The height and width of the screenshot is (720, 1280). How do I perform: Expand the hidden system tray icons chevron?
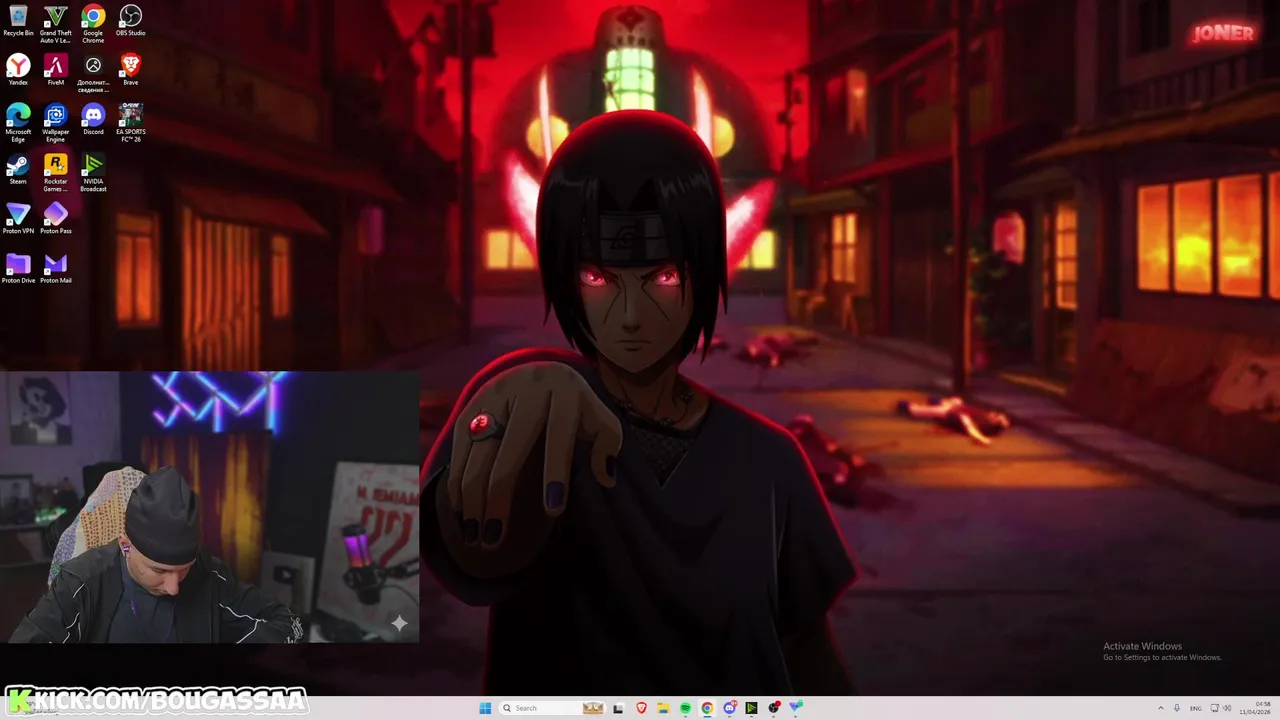1161,708
